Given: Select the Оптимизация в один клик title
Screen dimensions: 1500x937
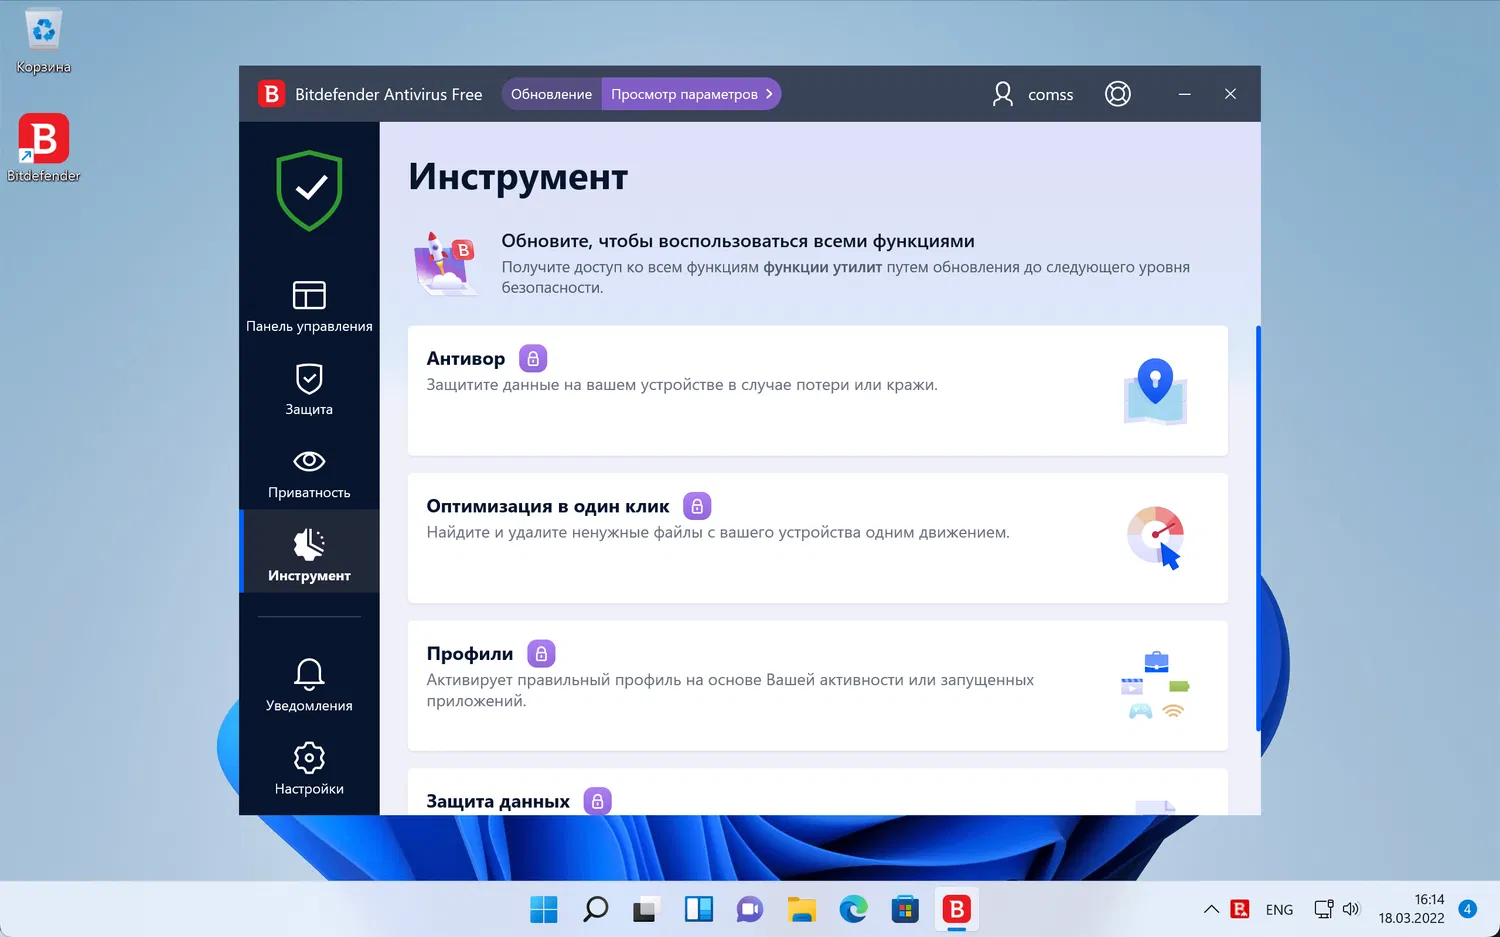Looking at the screenshot, I should (x=548, y=506).
